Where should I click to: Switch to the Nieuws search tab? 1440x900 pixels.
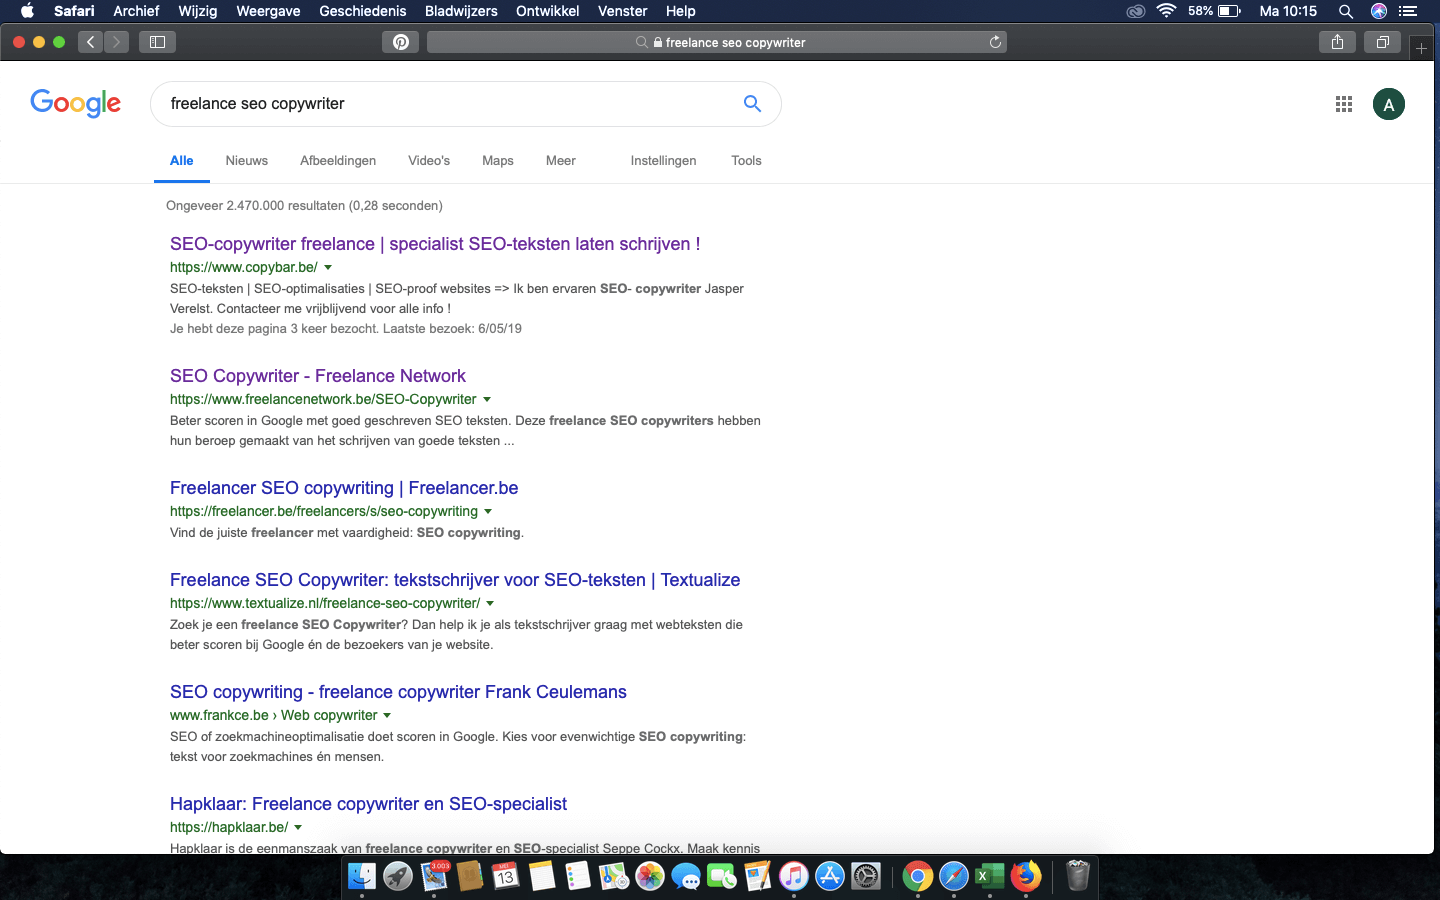(x=247, y=161)
